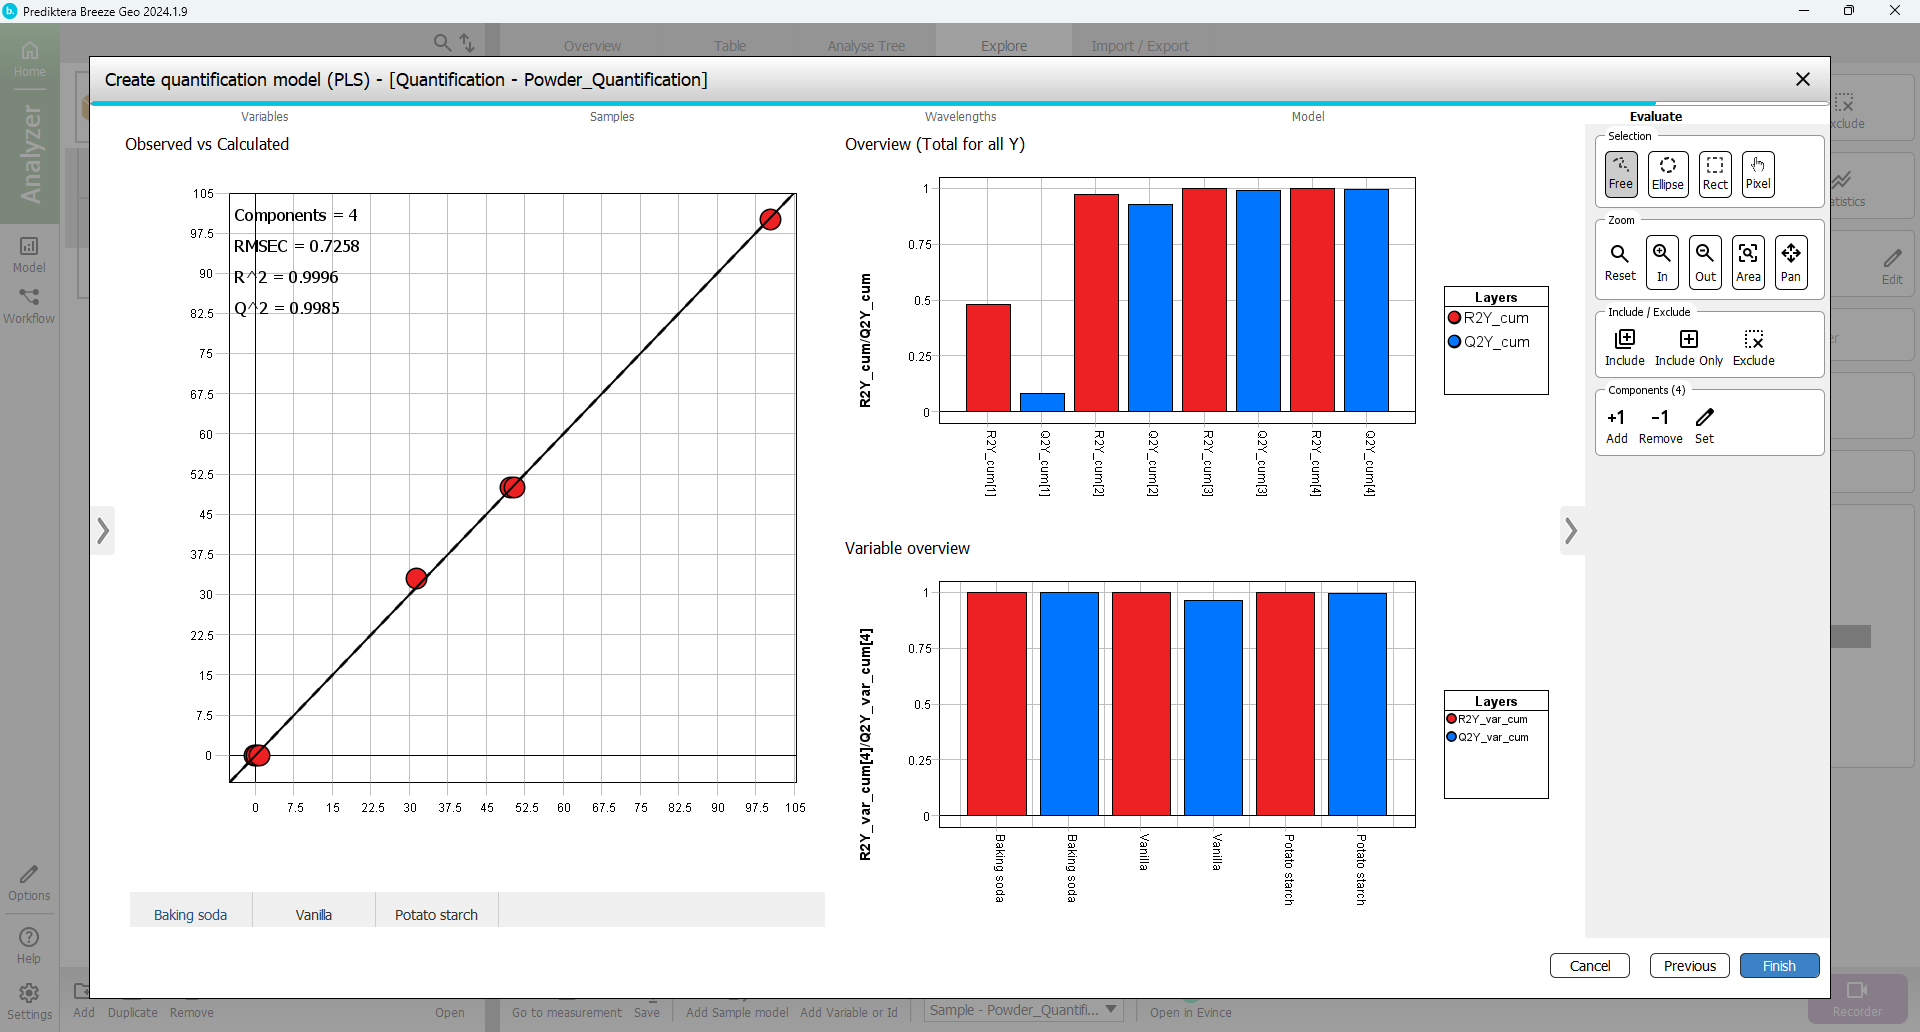Image resolution: width=1920 pixels, height=1032 pixels.
Task: Switch to the Potato starch tab
Action: (x=436, y=915)
